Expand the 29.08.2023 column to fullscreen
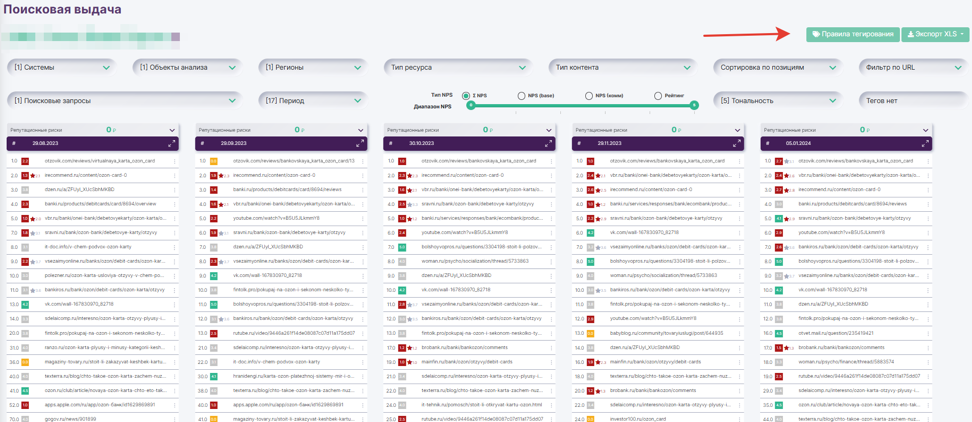The height and width of the screenshot is (422, 972). [x=171, y=144]
